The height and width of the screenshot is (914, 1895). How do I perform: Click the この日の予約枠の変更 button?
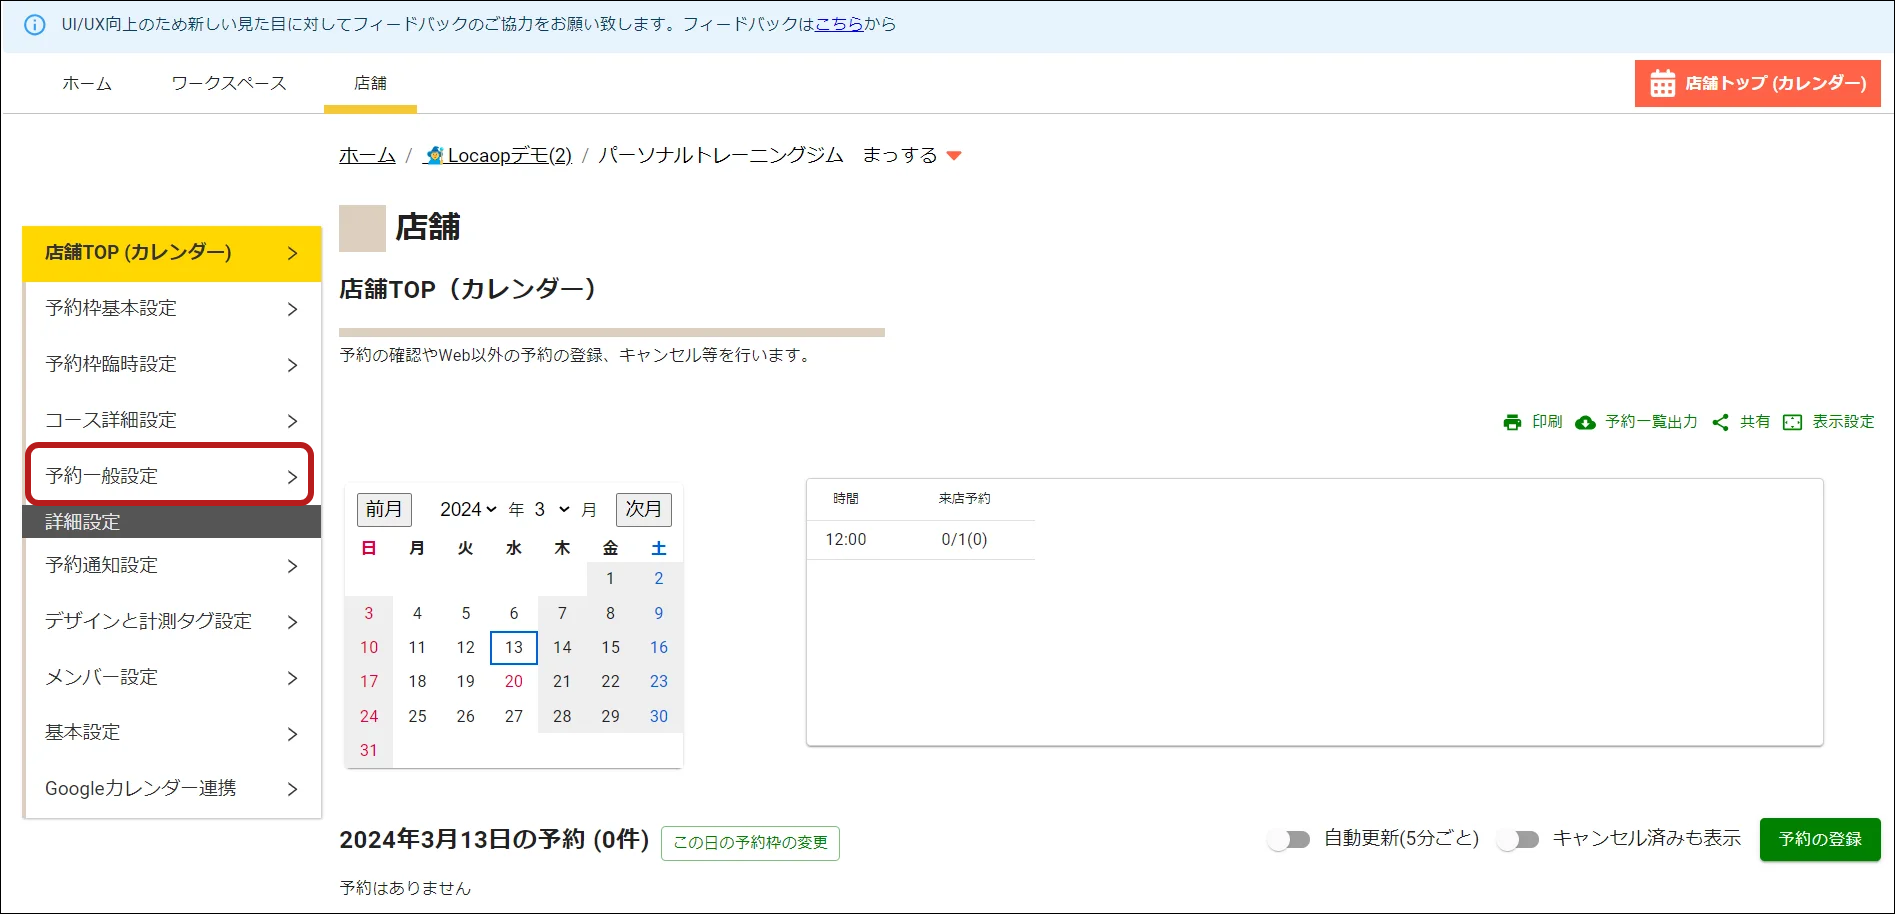point(750,843)
